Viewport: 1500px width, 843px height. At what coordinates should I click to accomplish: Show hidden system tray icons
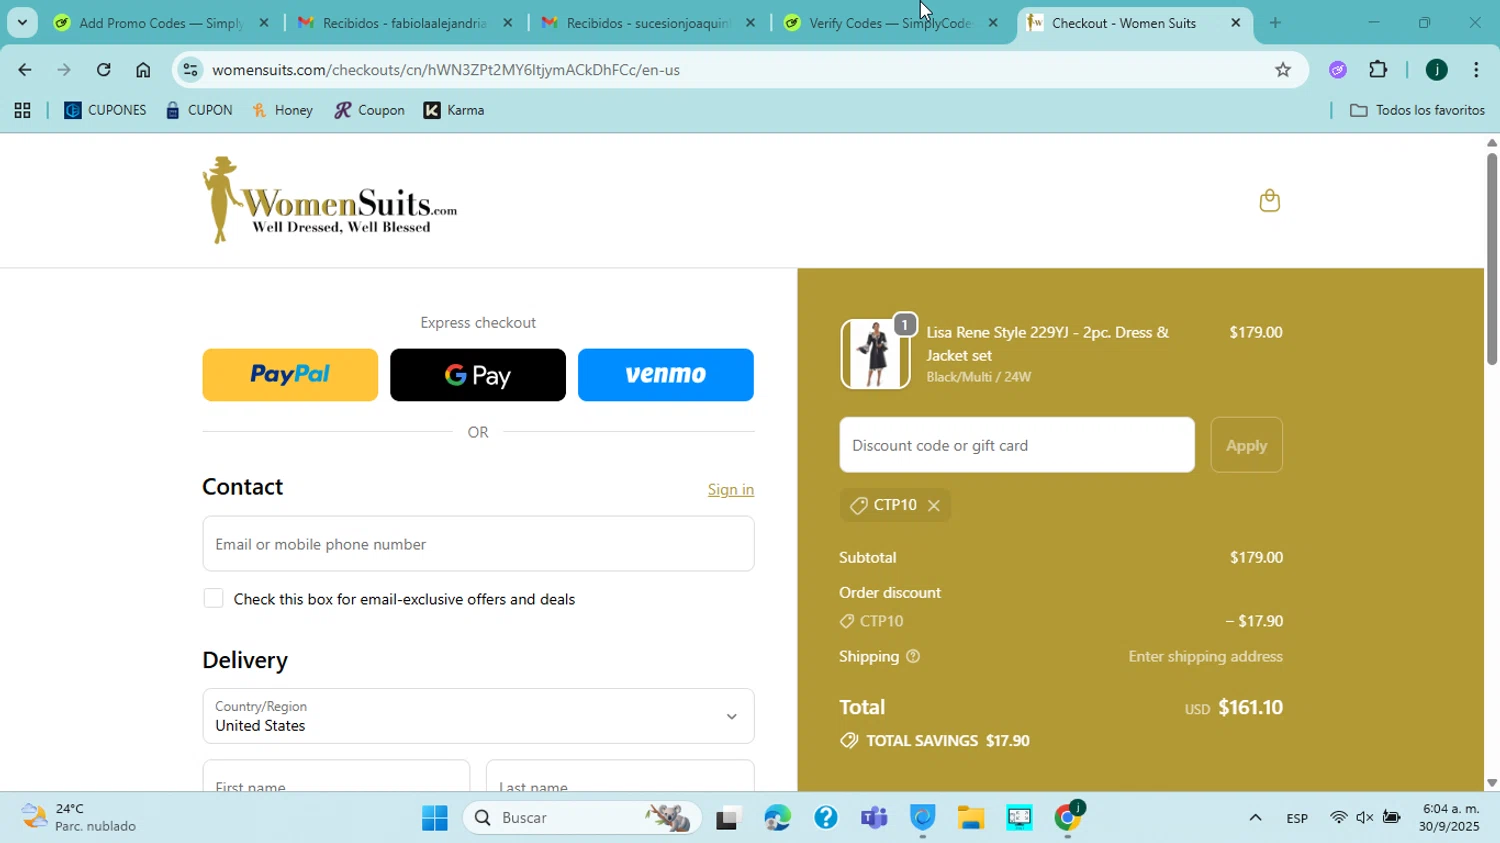(1255, 818)
